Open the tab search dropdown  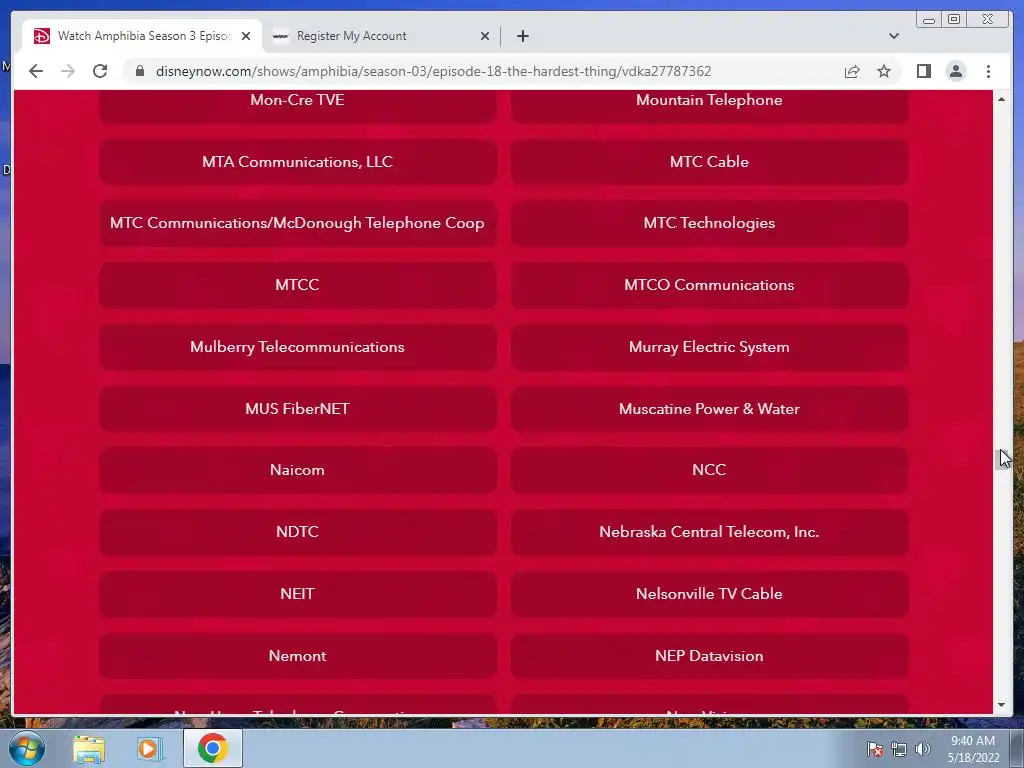(x=893, y=36)
